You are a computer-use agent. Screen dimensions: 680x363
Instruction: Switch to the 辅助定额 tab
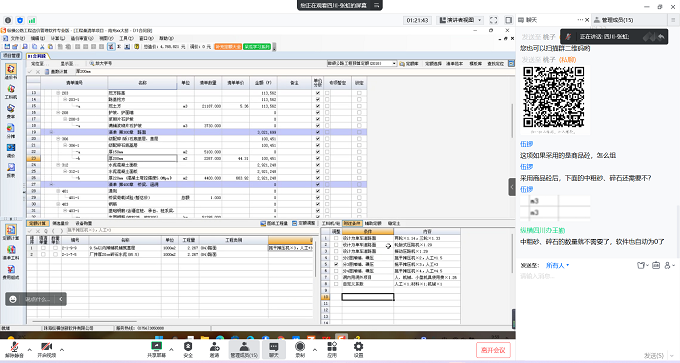[x=373, y=223]
